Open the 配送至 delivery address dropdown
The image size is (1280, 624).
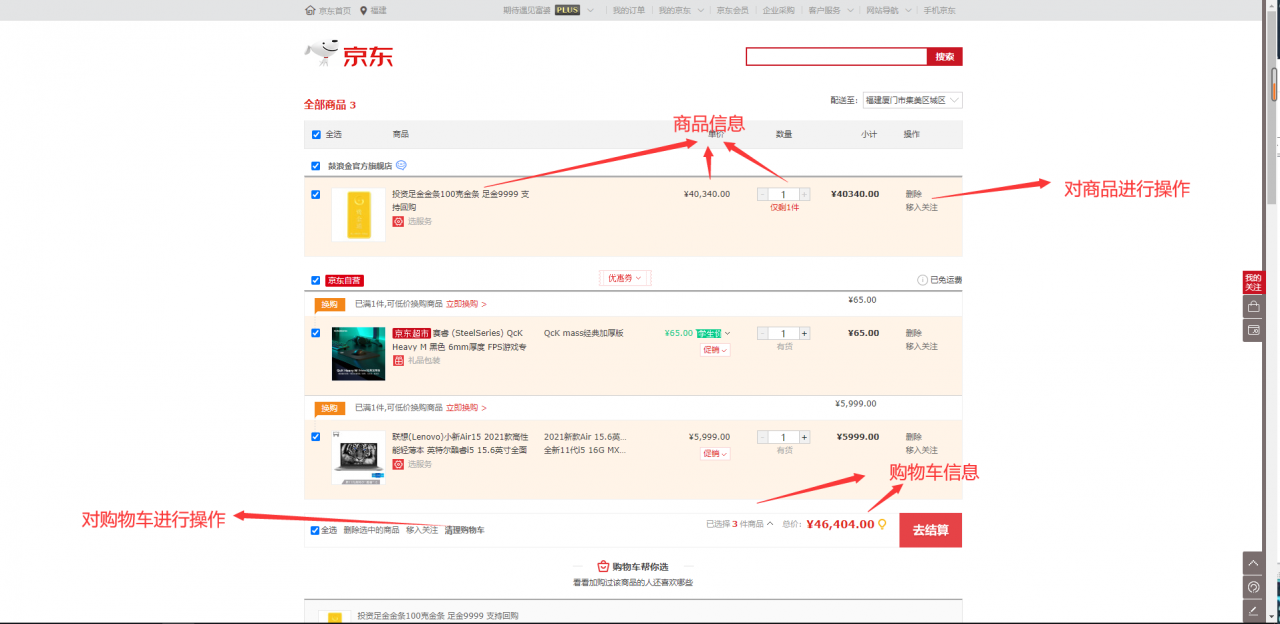pyautogui.click(x=912, y=100)
